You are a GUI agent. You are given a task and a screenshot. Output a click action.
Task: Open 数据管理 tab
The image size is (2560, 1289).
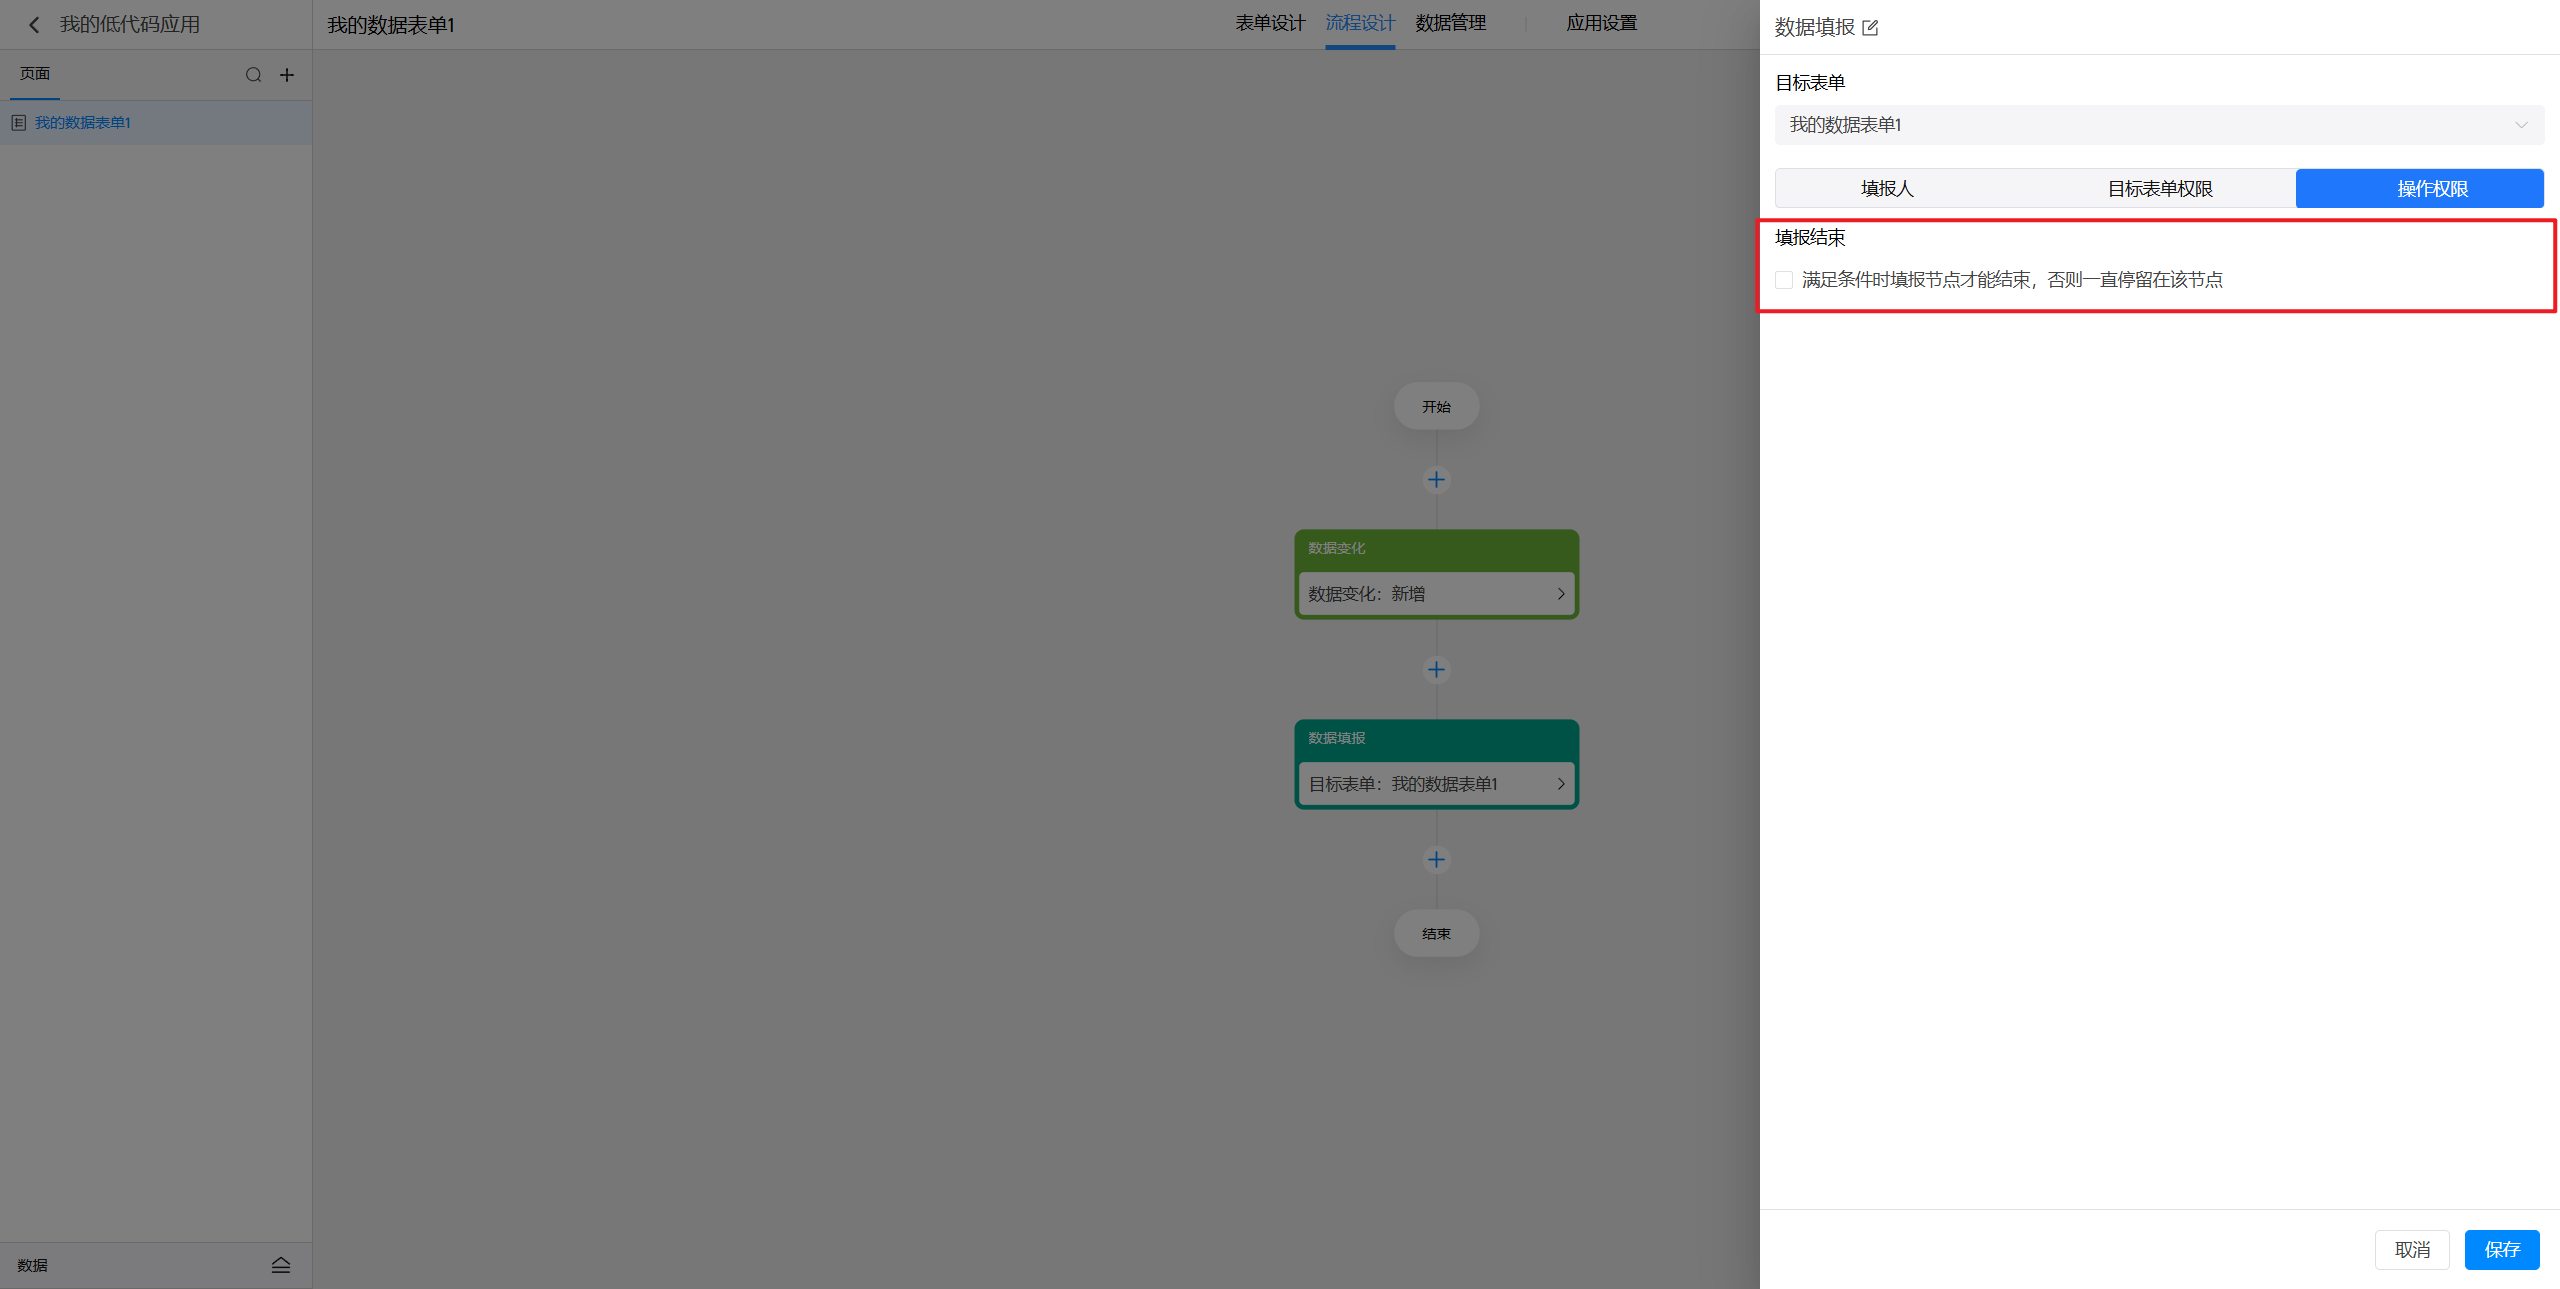pos(1450,23)
